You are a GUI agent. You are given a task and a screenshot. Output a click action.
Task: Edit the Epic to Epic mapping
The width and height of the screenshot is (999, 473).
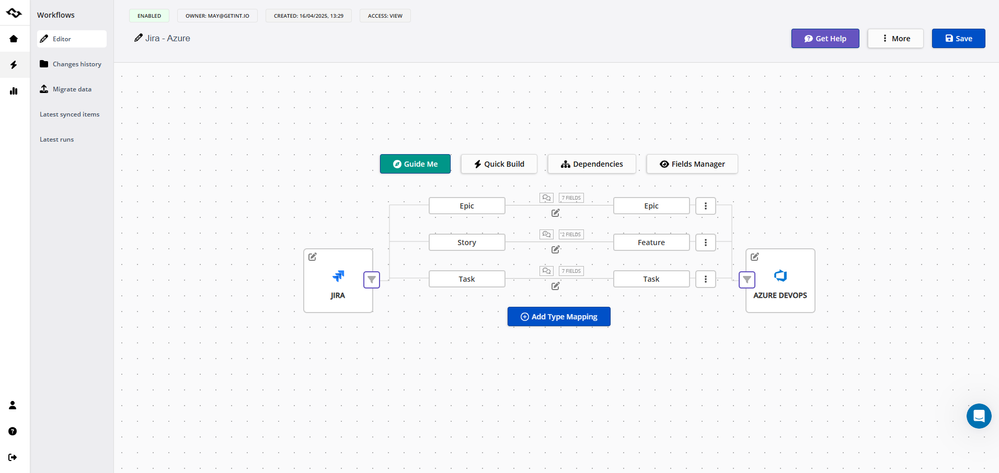(556, 213)
